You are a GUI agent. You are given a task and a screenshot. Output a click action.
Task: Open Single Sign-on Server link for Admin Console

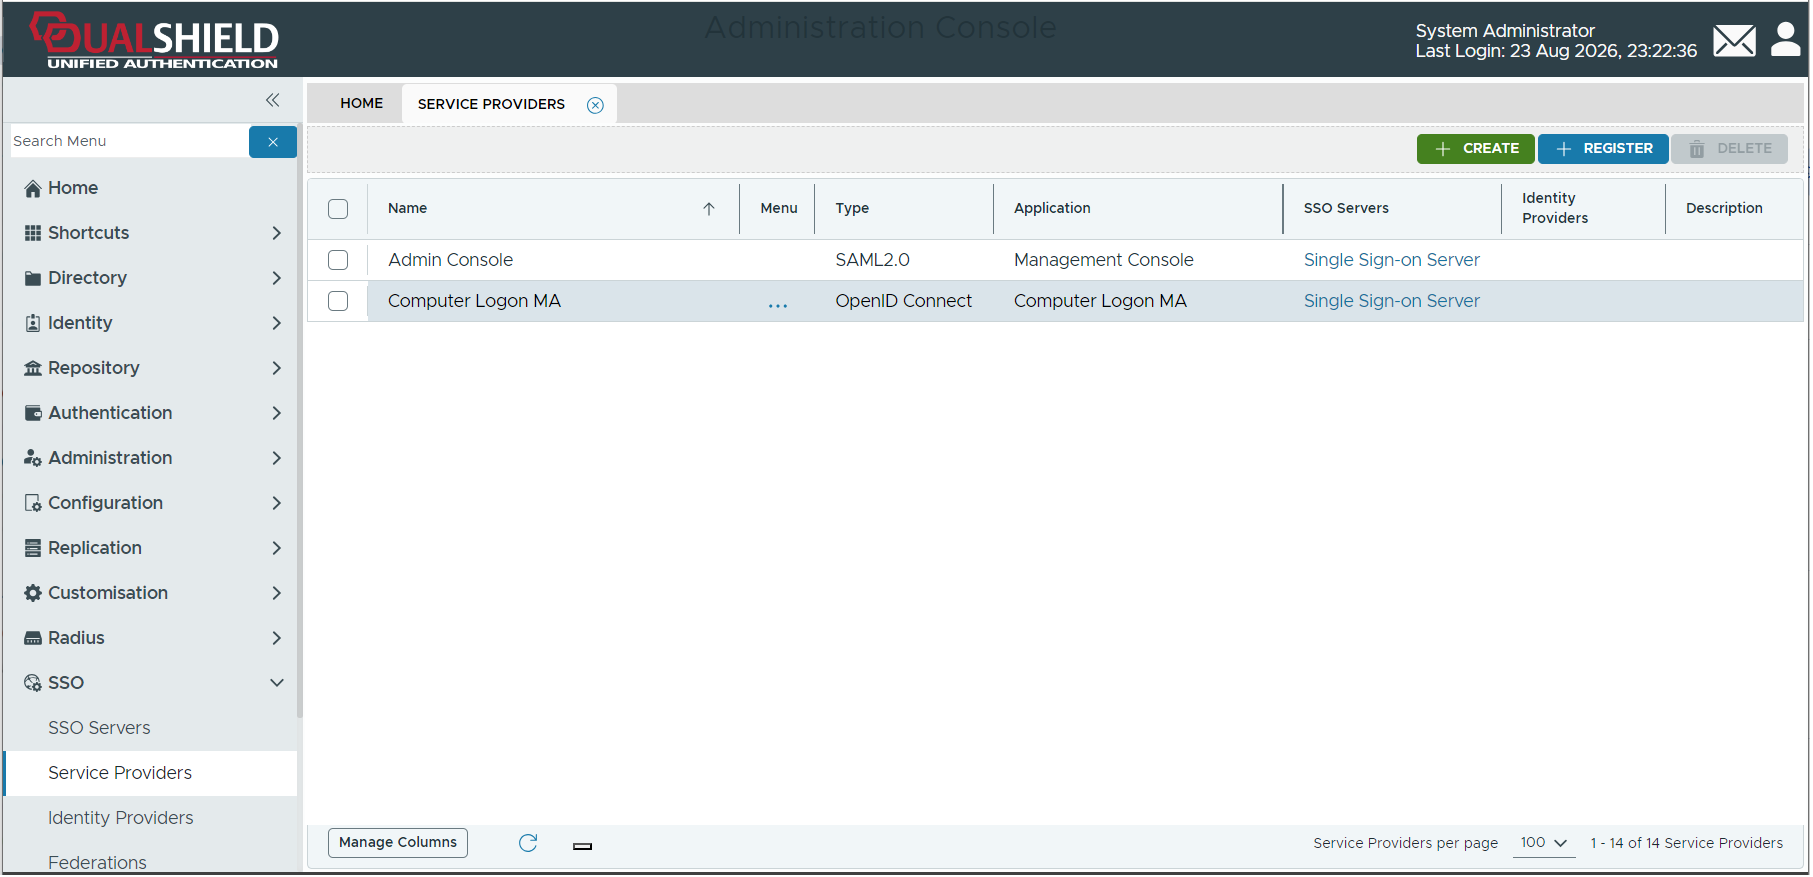tap(1392, 260)
